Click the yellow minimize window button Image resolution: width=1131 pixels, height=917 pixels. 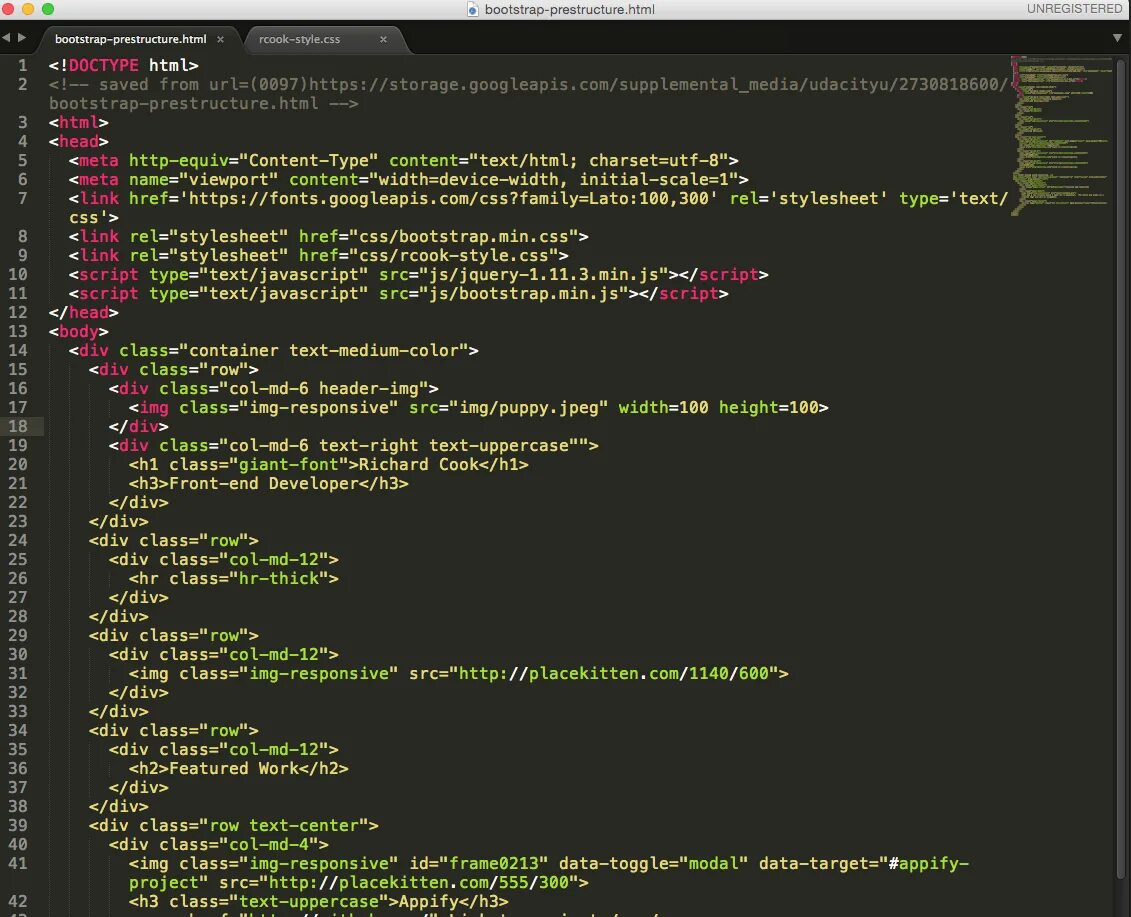(x=28, y=9)
